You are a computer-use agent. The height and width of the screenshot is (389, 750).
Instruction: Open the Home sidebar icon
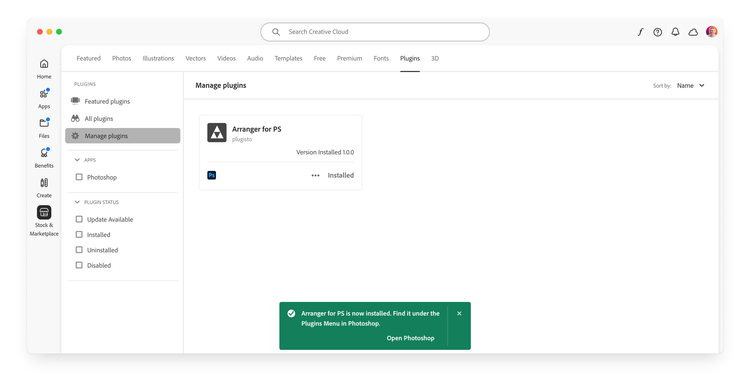(x=44, y=64)
